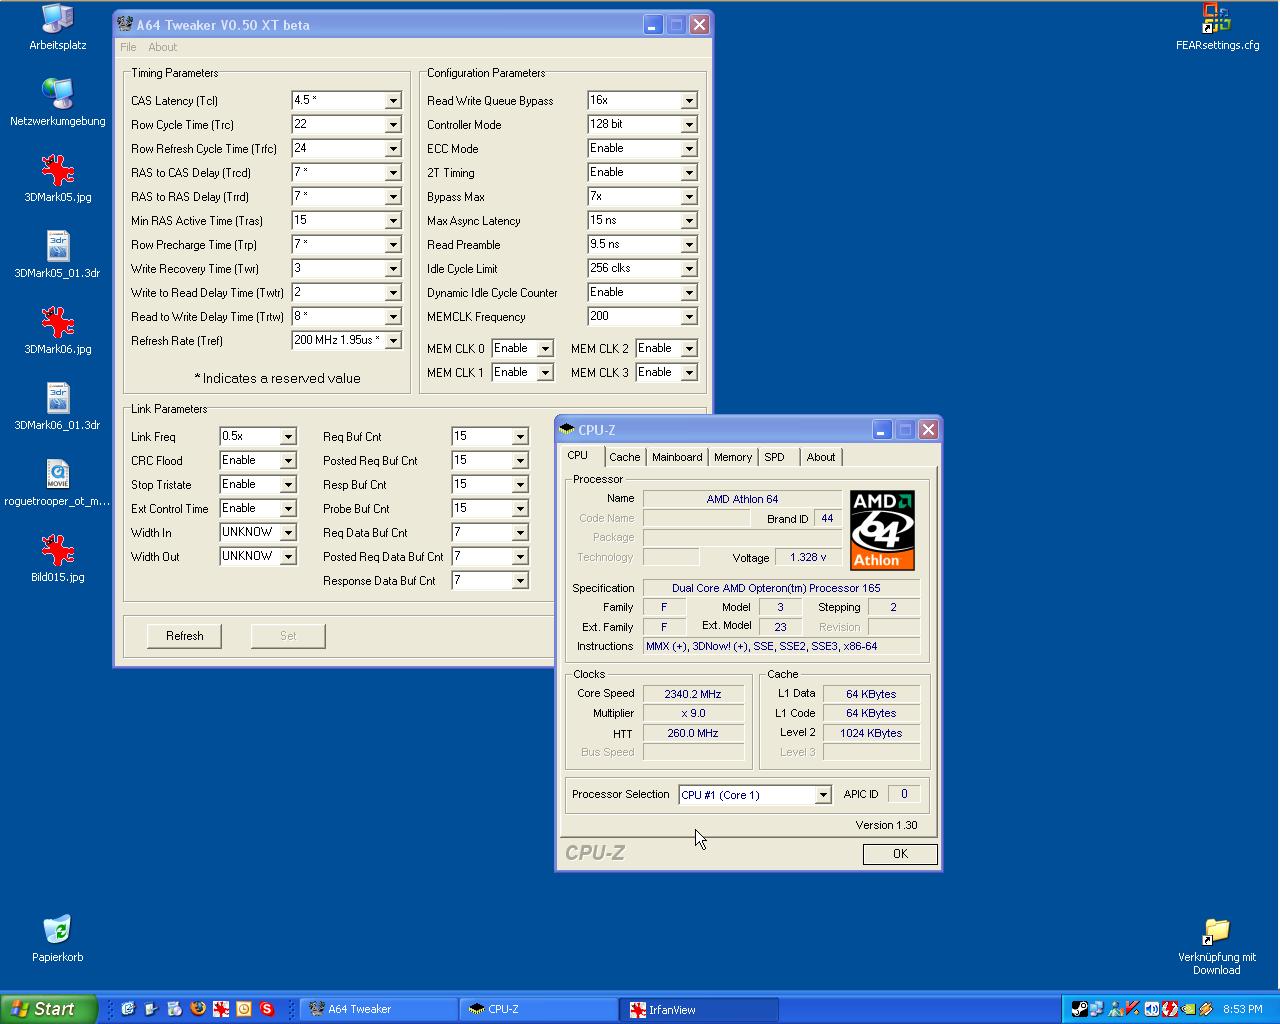Expand the Processor Selection combo box
The height and width of the screenshot is (1024, 1280).
point(822,795)
